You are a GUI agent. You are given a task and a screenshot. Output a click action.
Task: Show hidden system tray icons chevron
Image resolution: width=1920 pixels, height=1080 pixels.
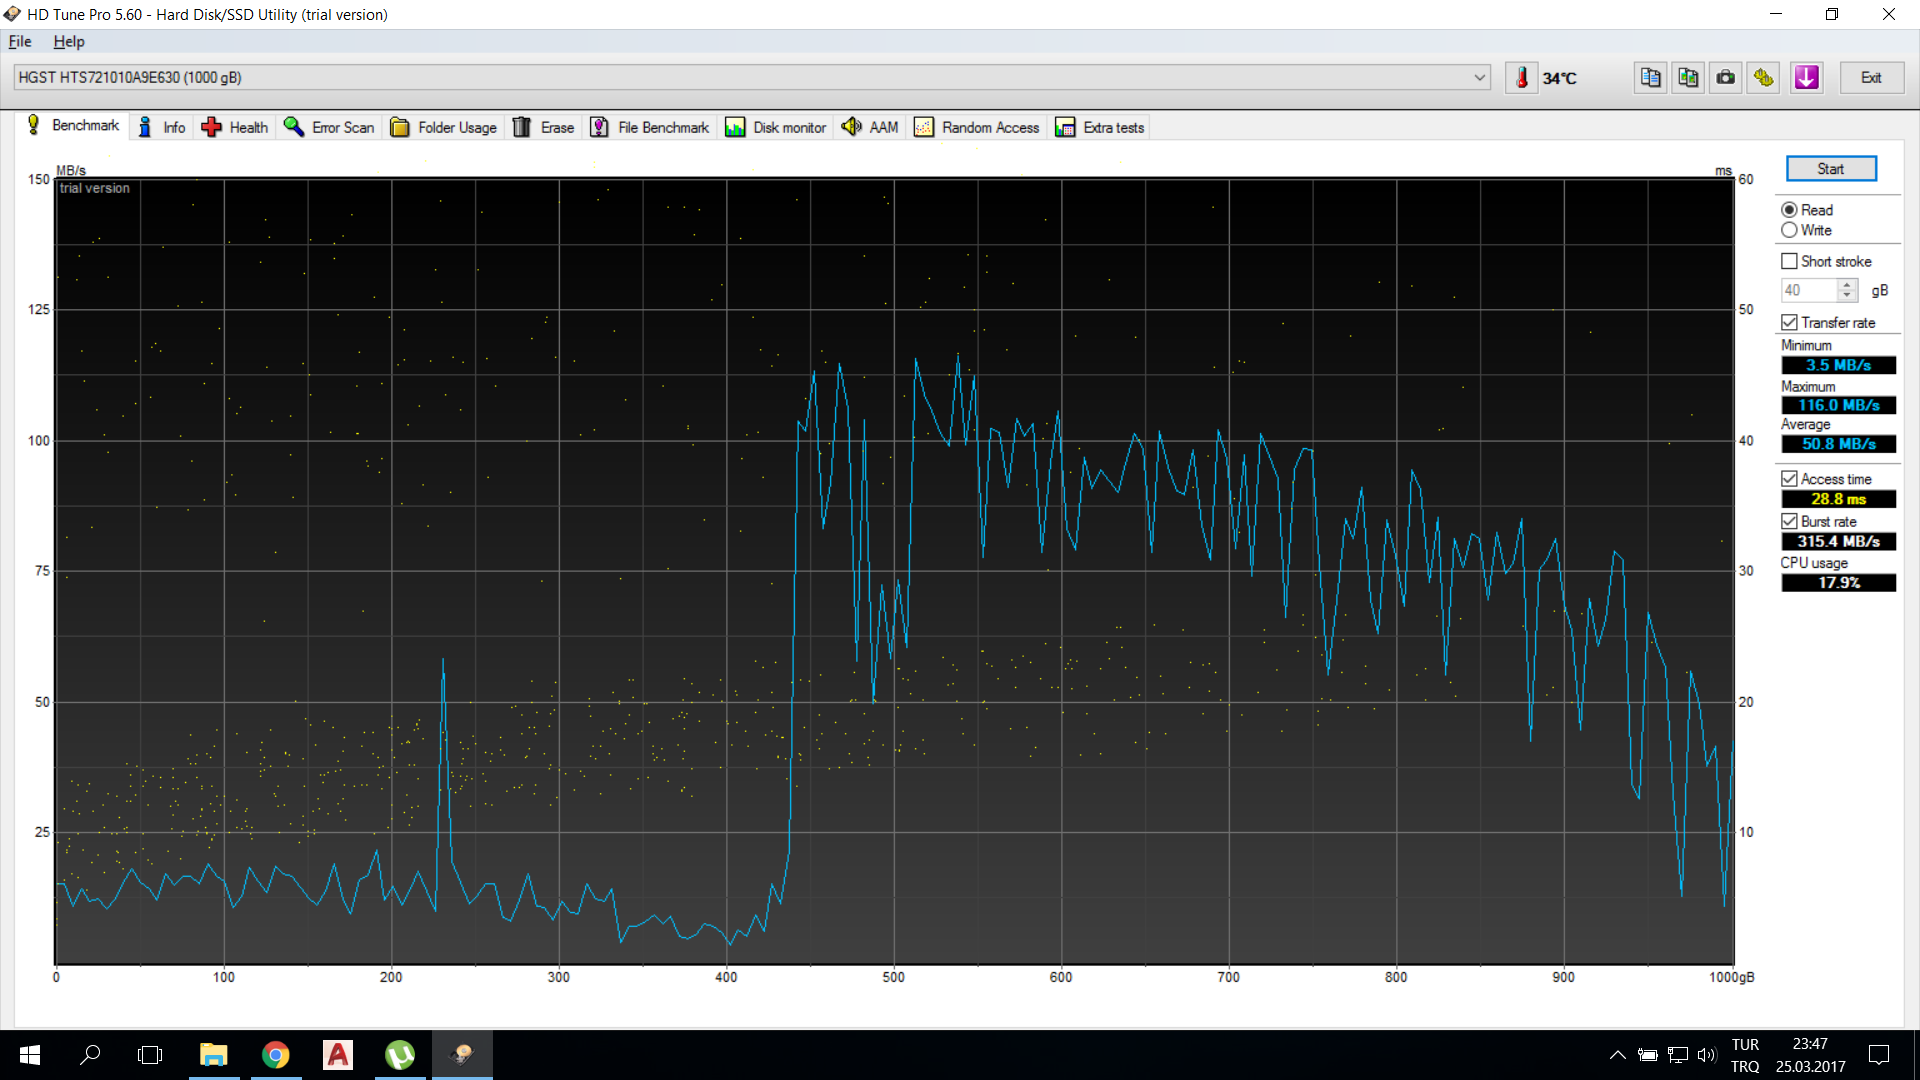click(1617, 1054)
